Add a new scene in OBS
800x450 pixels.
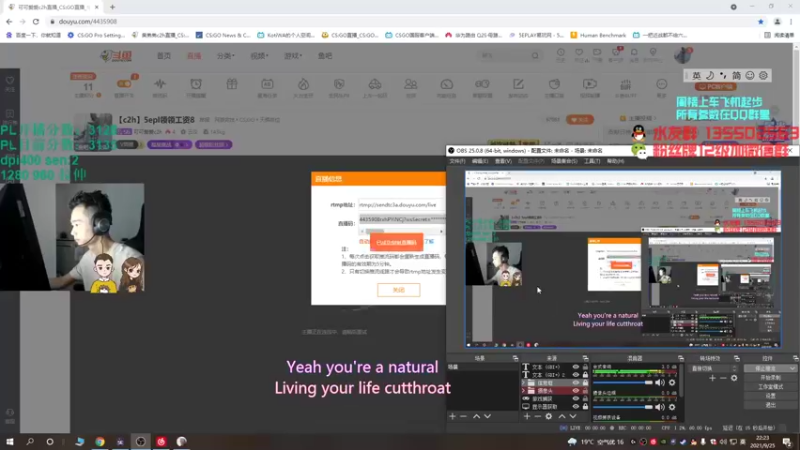tap(453, 416)
